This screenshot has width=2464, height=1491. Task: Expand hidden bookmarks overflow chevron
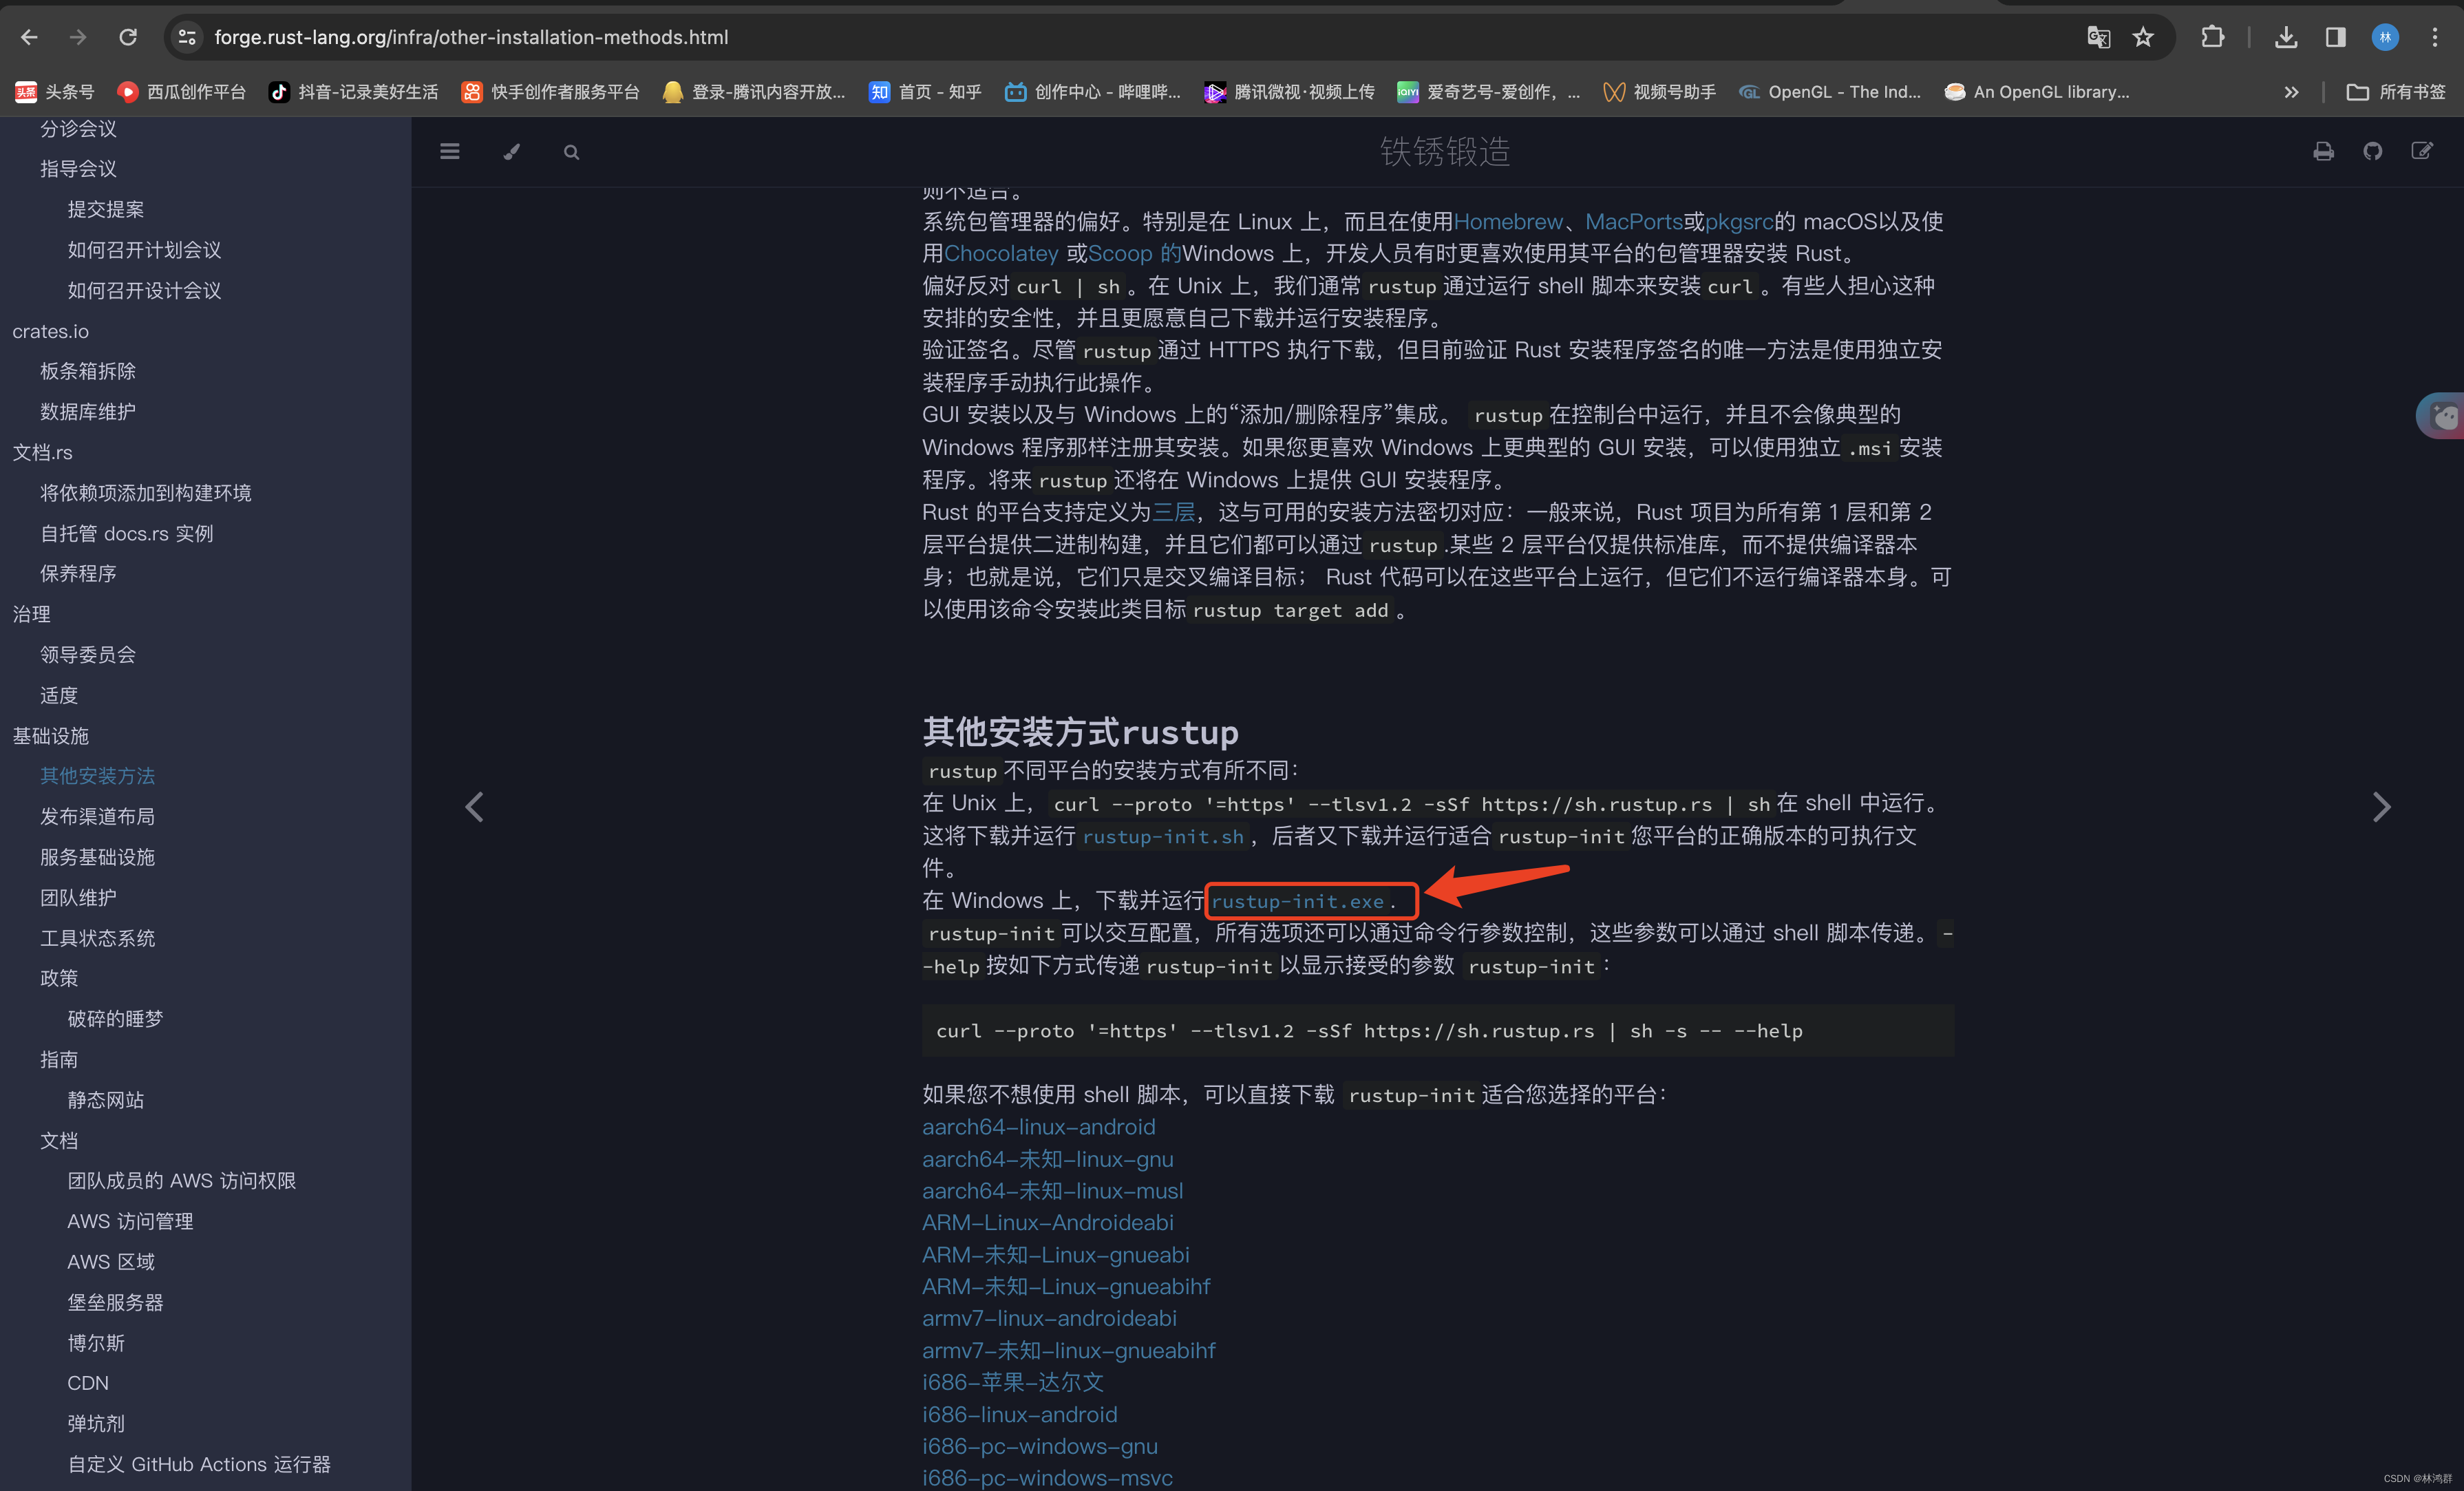pyautogui.click(x=2291, y=92)
